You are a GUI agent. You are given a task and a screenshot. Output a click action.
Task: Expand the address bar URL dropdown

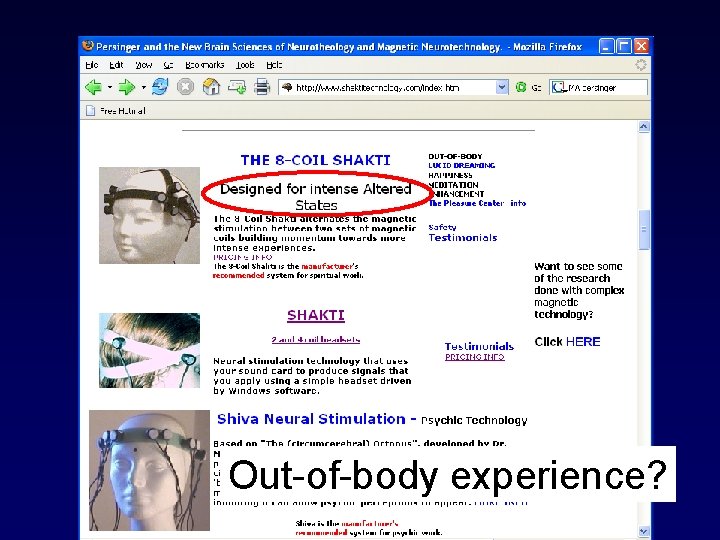coord(502,87)
